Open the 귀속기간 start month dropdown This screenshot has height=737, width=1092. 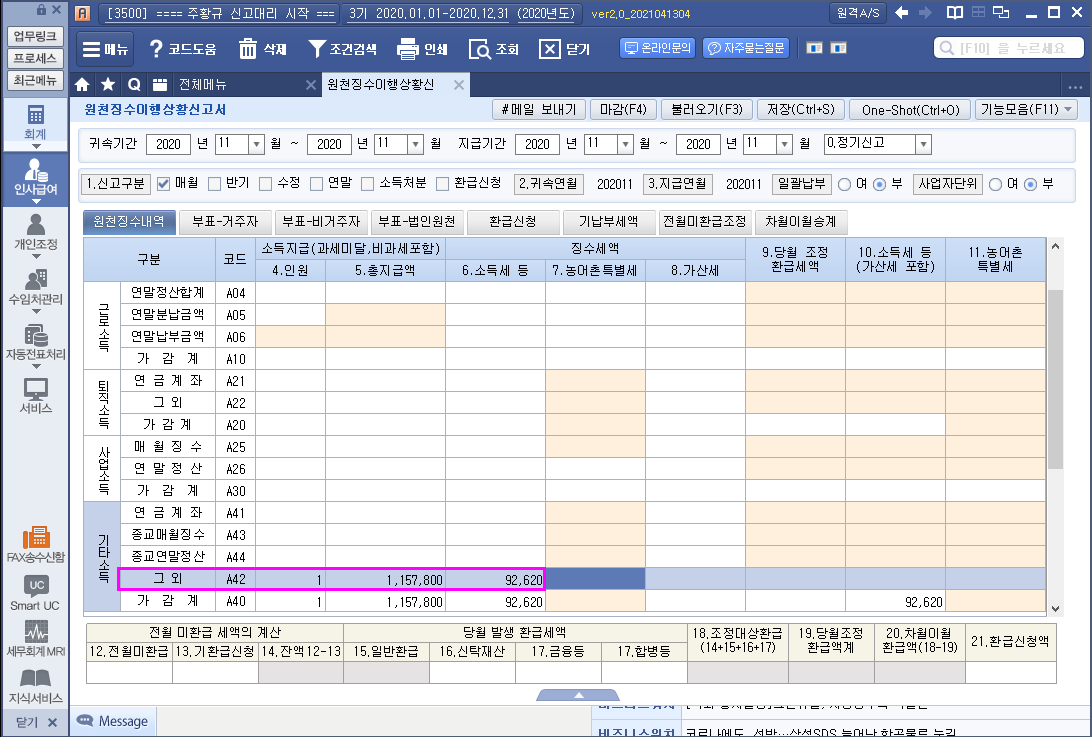click(255, 144)
